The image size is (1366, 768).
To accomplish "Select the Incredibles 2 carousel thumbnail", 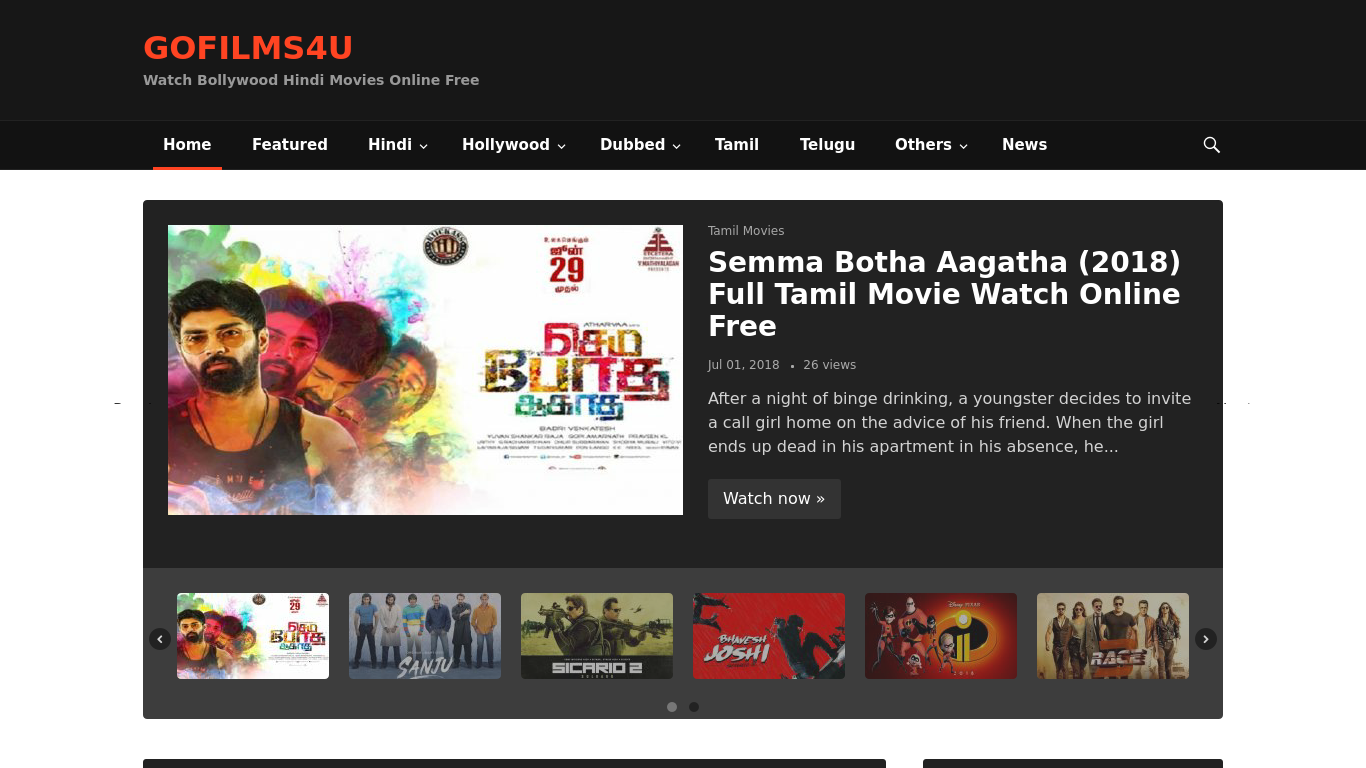I will (941, 636).
